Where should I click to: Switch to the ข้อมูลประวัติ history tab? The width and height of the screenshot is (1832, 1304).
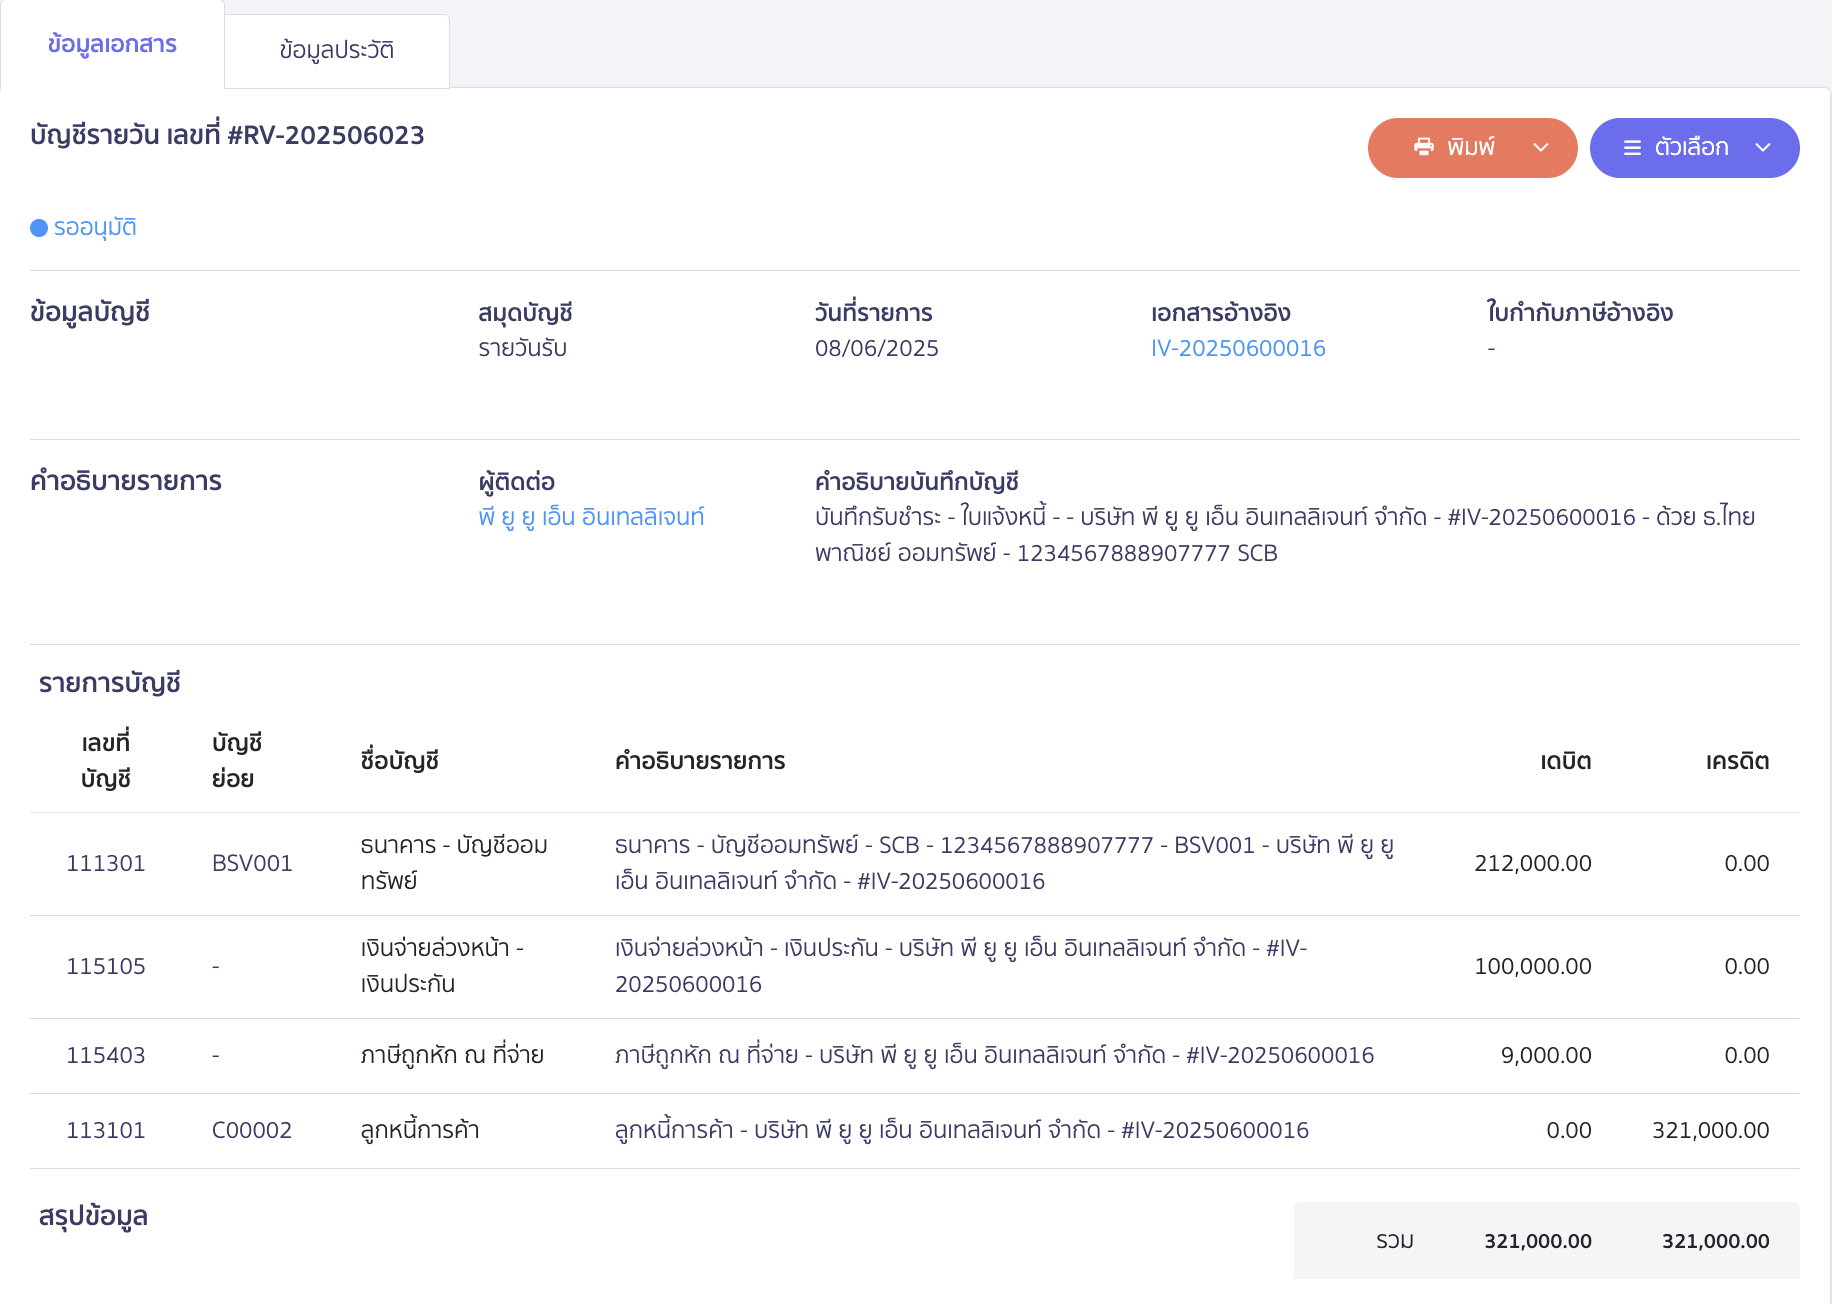coord(337,50)
